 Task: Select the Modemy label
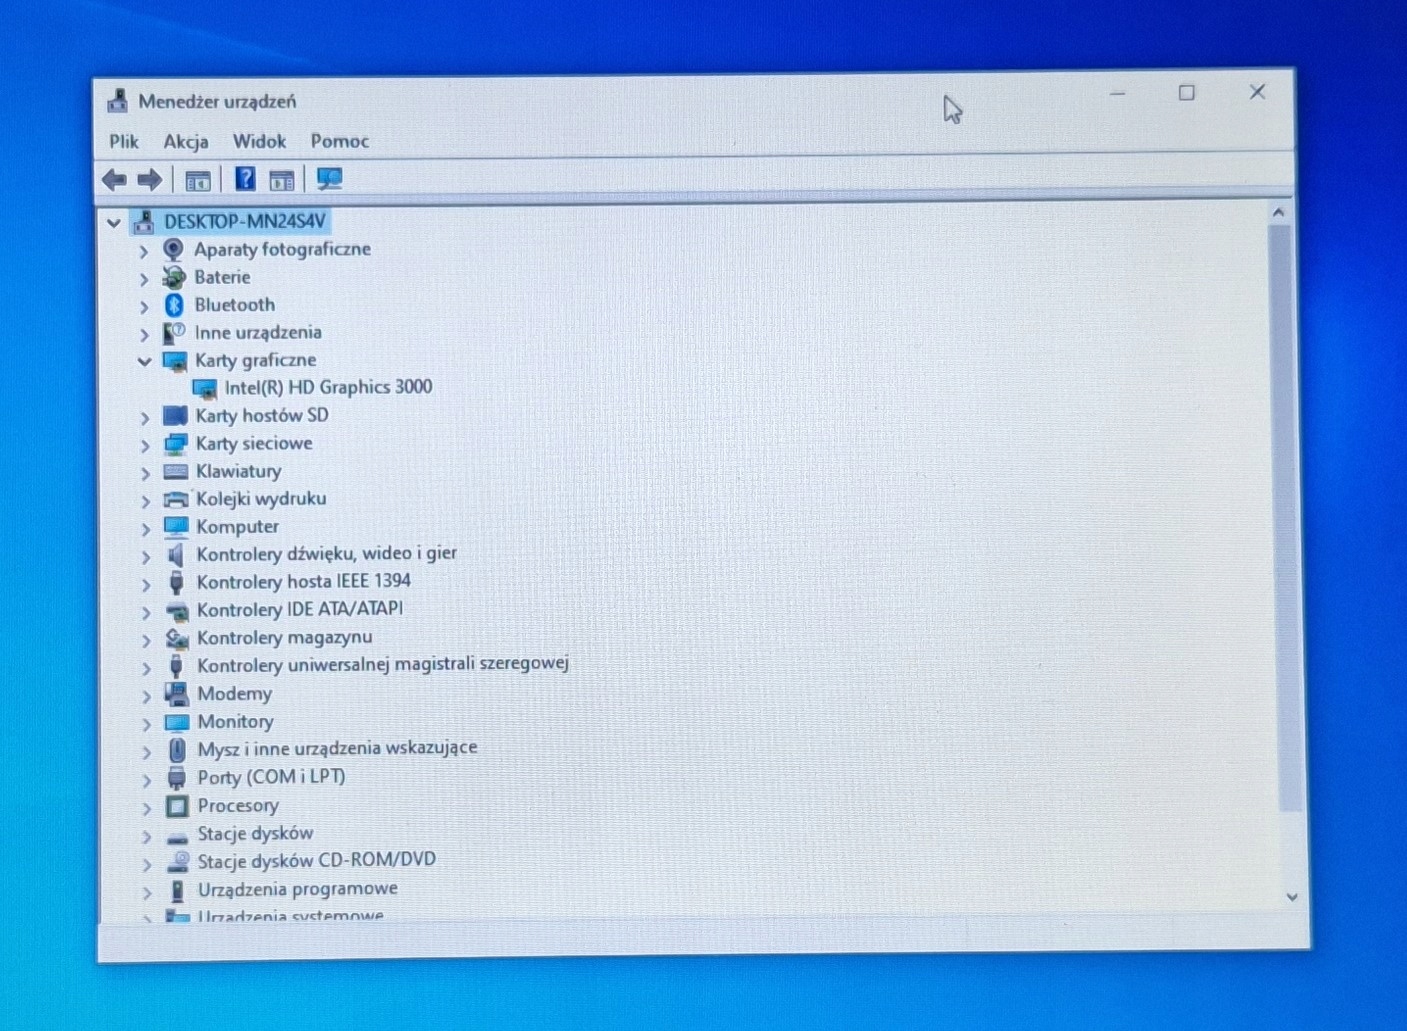(234, 693)
